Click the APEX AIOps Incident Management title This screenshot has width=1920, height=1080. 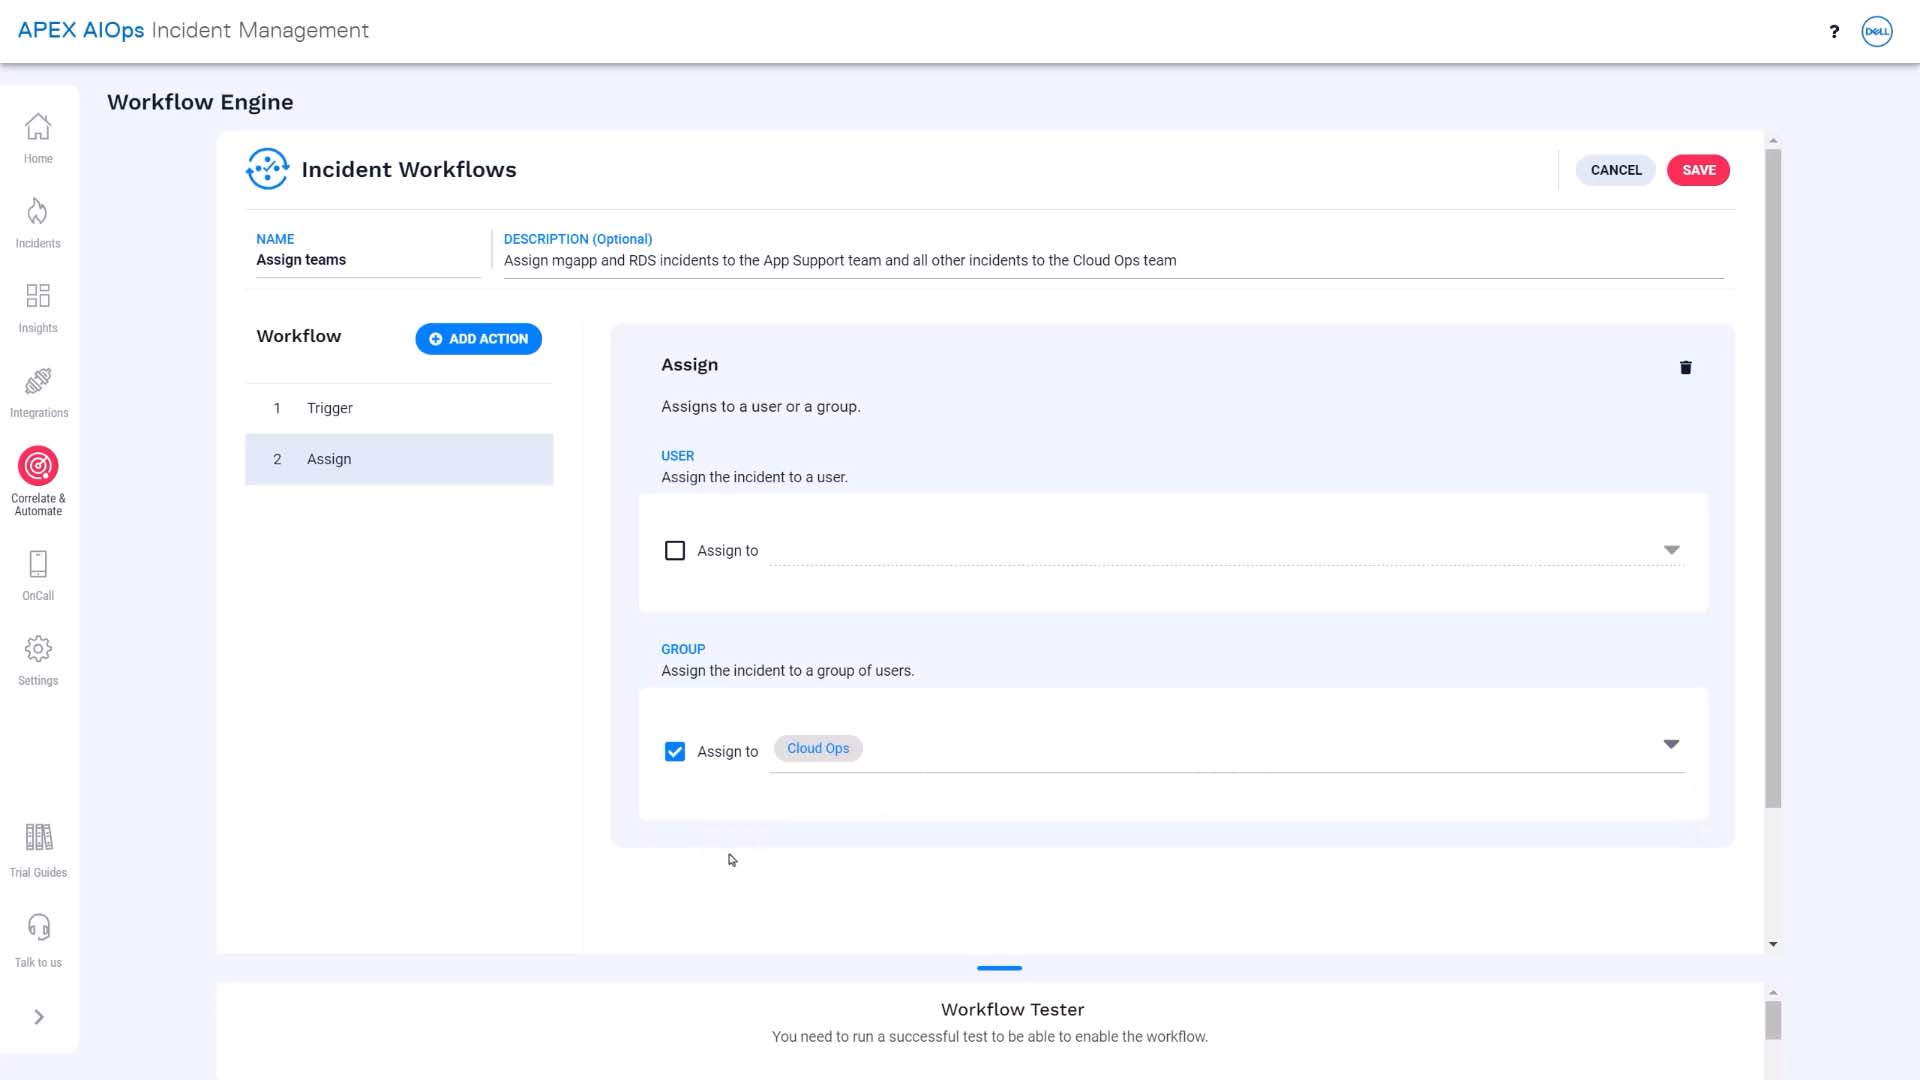tap(193, 30)
